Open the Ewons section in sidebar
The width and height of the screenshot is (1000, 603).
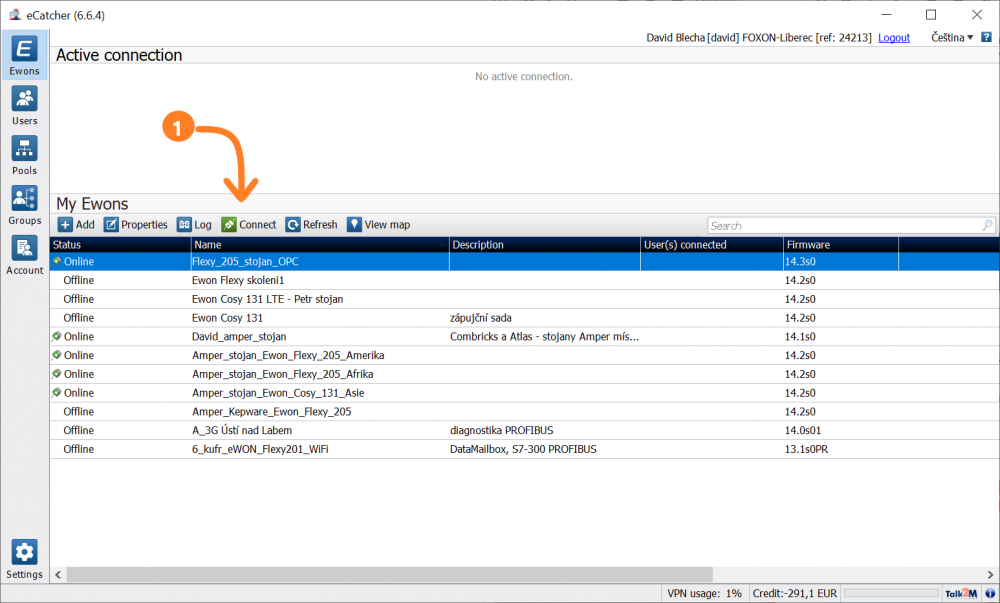click(x=24, y=55)
